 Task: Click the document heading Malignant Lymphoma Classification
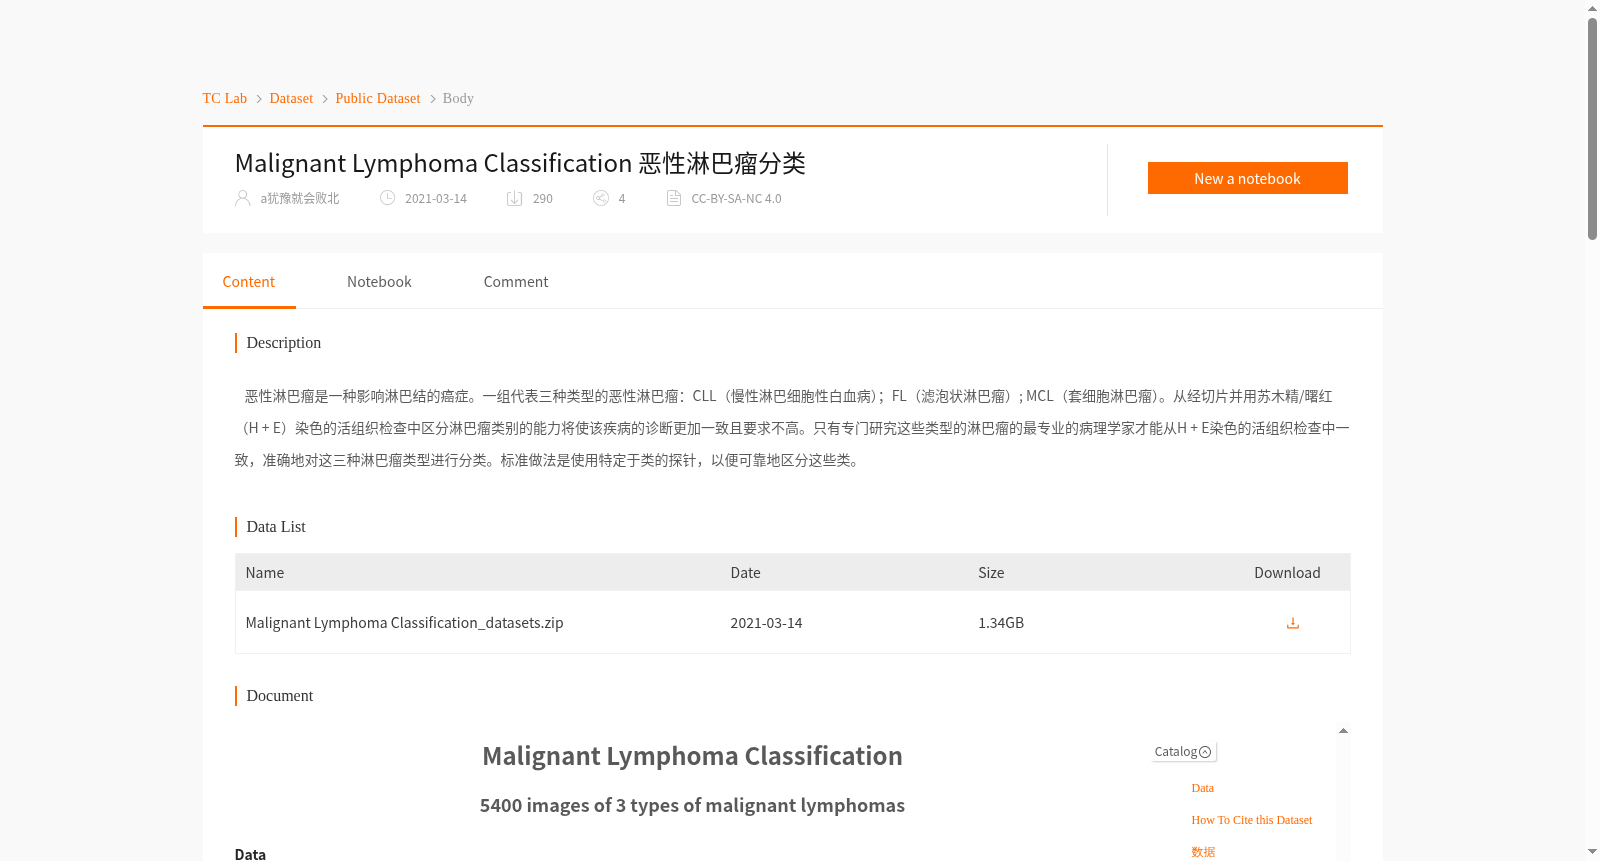pos(692,756)
